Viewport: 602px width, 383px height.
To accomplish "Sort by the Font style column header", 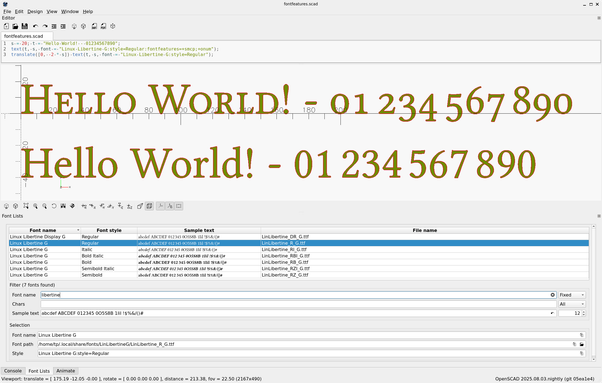I will coord(109,230).
